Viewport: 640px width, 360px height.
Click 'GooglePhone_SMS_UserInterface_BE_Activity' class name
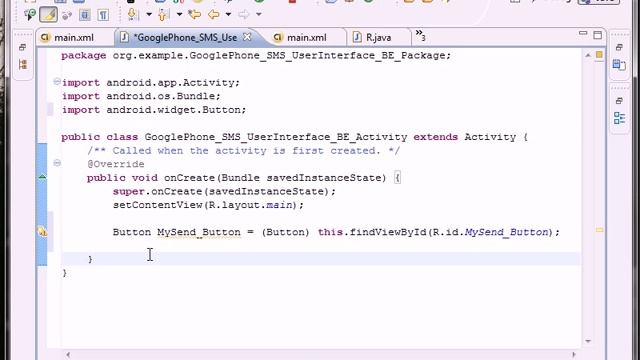[x=276, y=137]
